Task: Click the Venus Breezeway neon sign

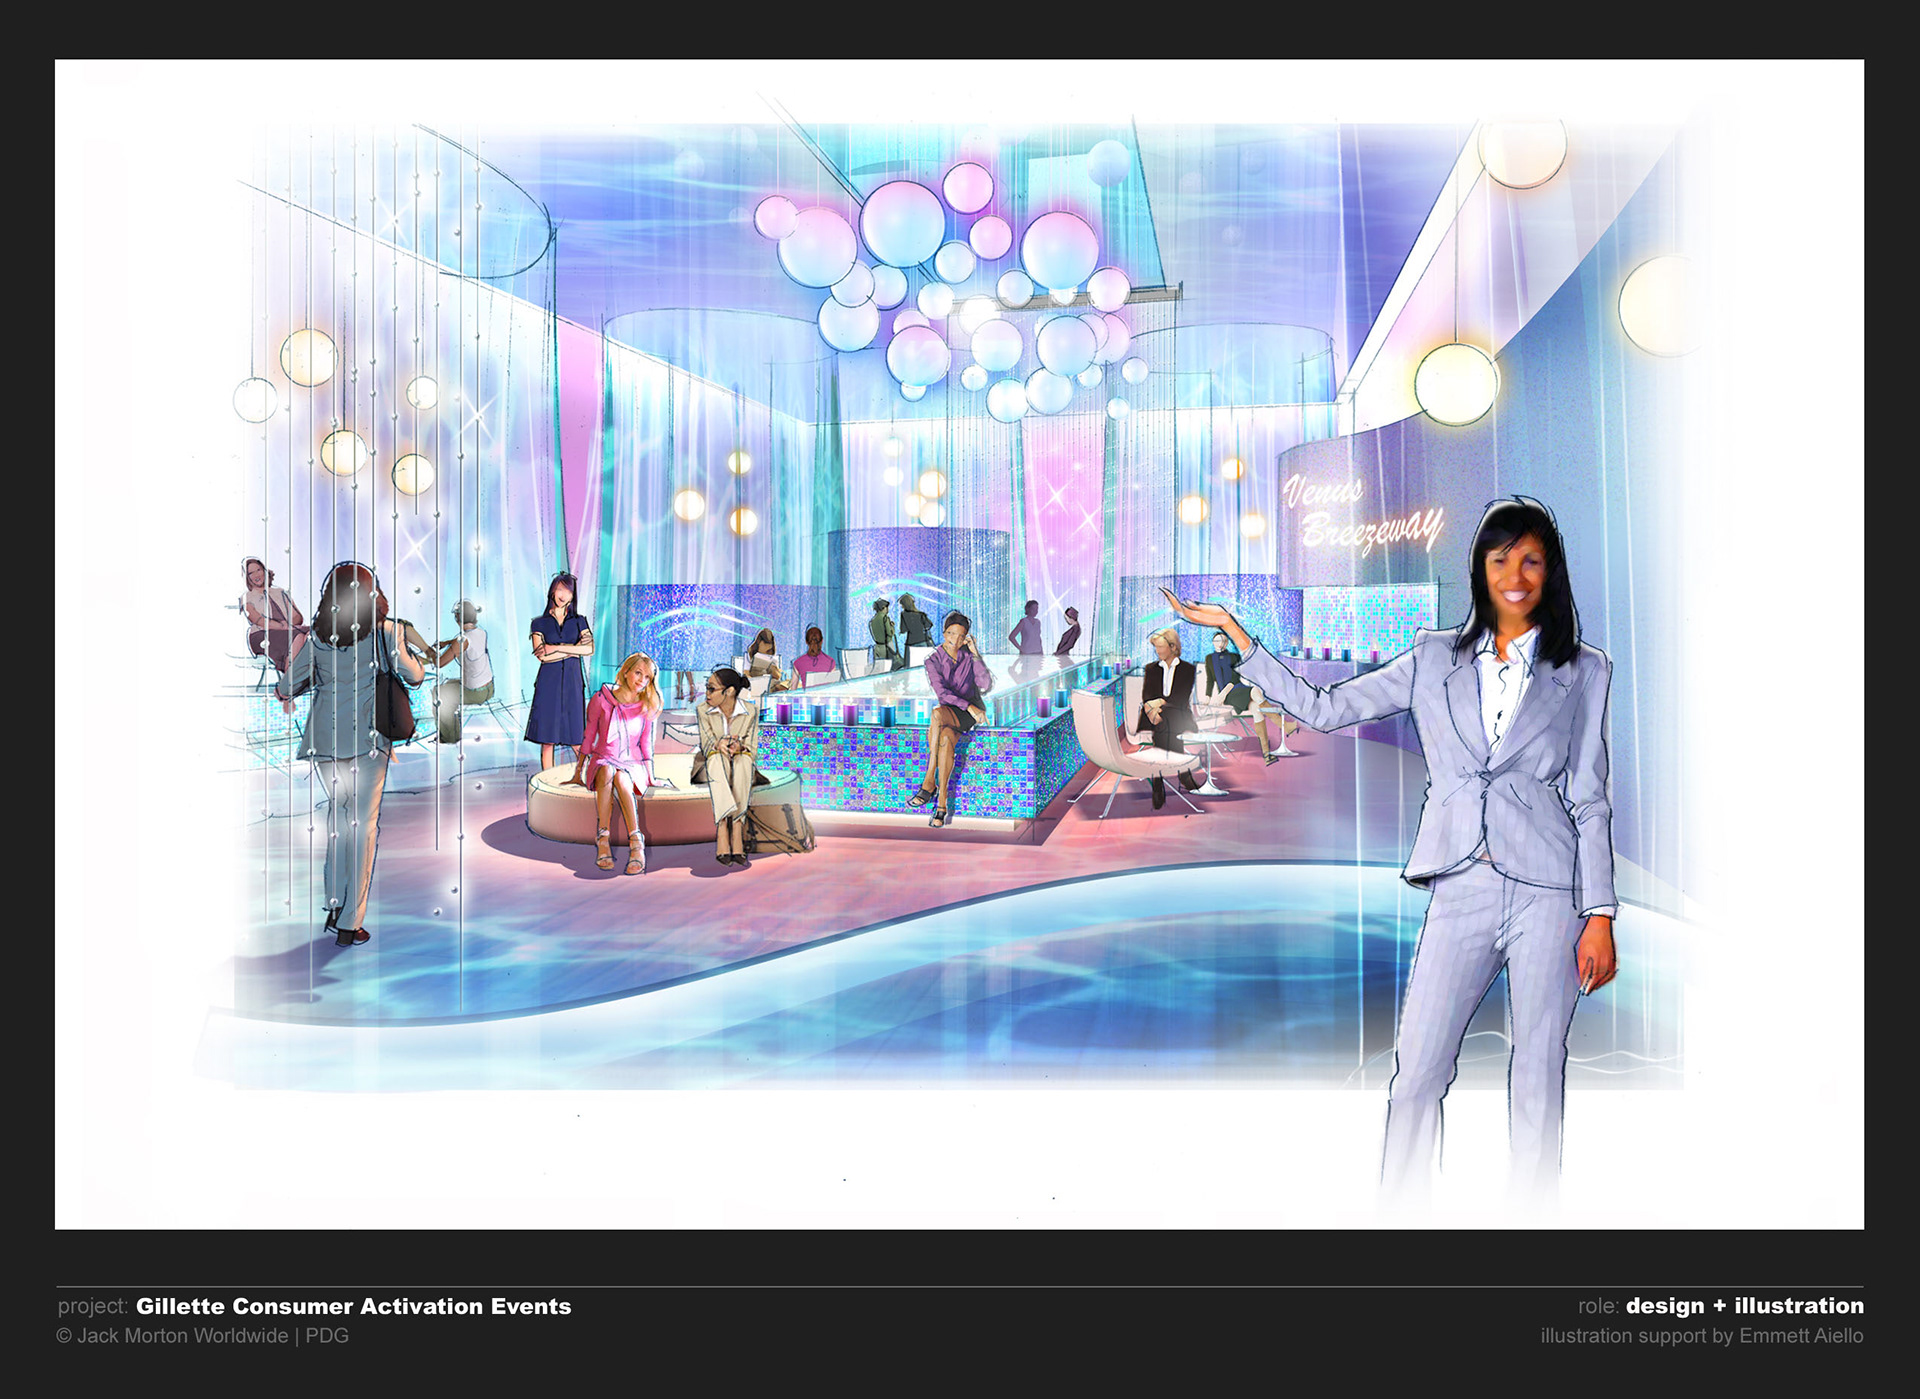Action: click(x=1361, y=514)
